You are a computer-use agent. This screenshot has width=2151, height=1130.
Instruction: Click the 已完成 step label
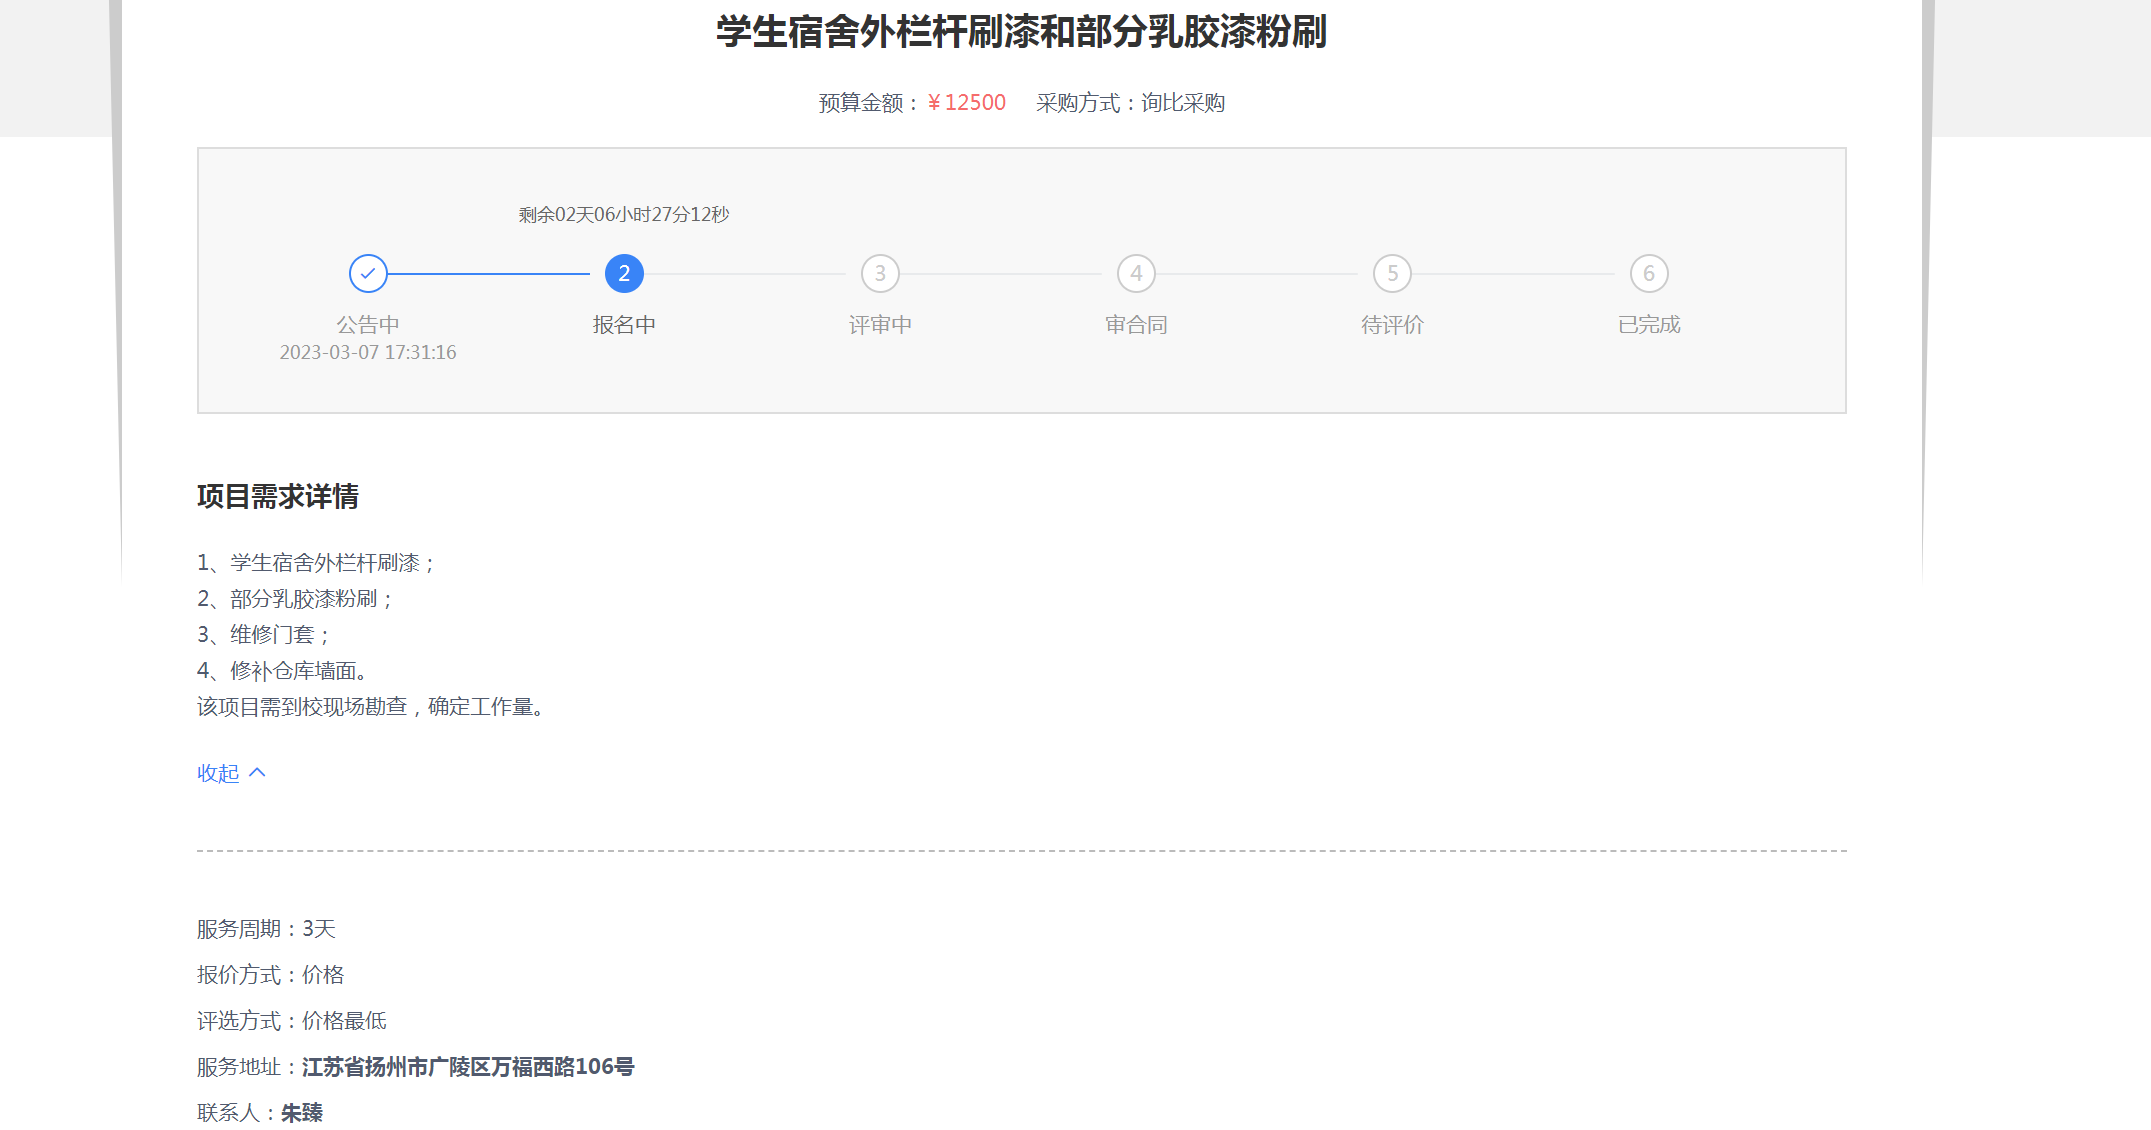click(1649, 325)
